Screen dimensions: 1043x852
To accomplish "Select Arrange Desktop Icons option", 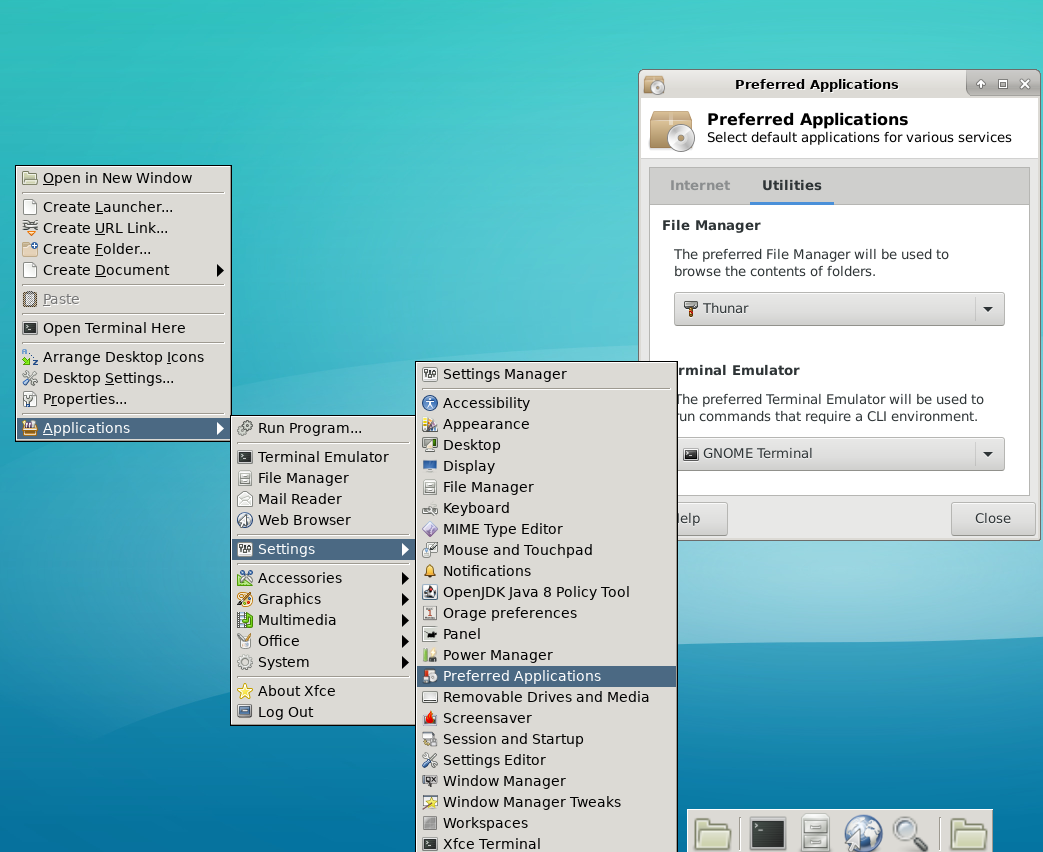I will 123,357.
